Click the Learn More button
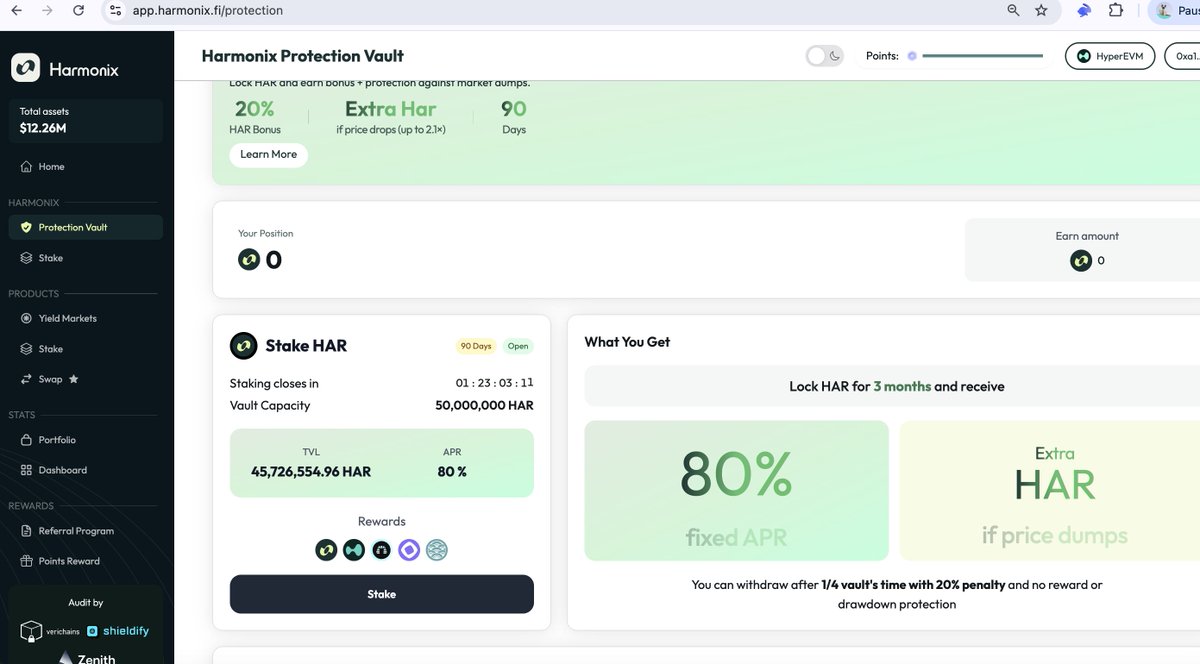This screenshot has height=664, width=1200. coord(268,154)
